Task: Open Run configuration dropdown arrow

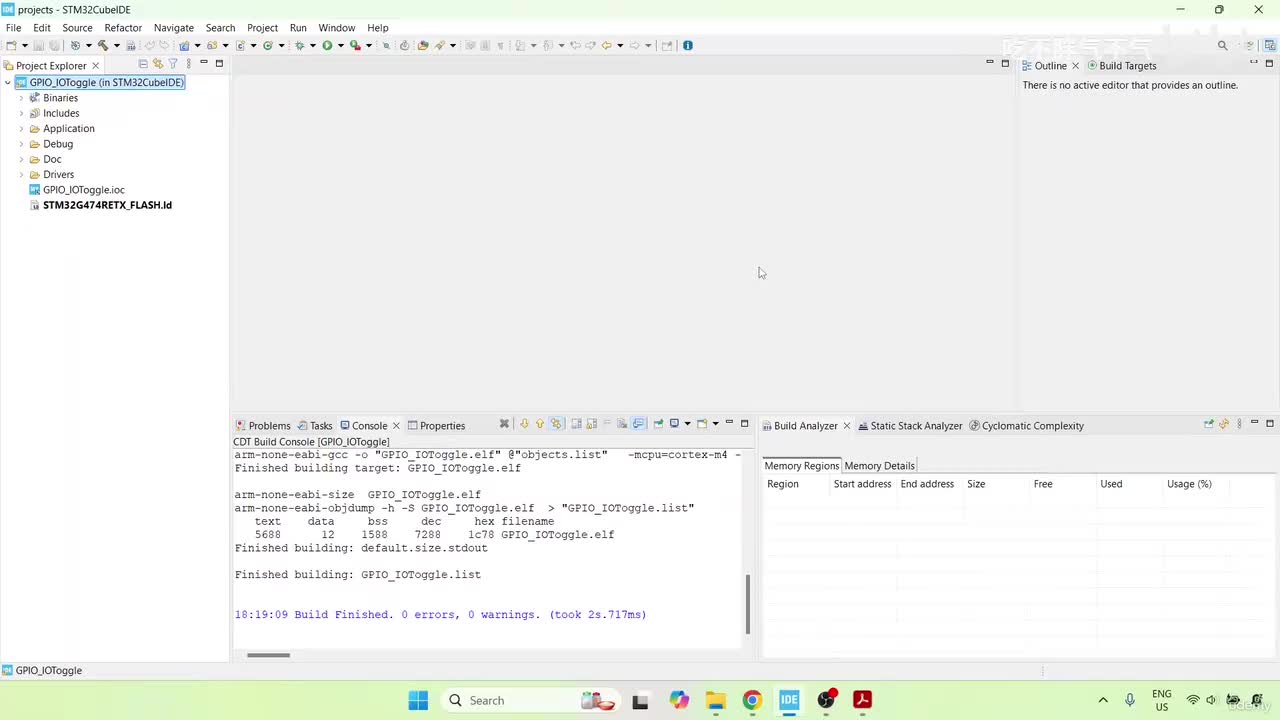Action: click(340, 45)
